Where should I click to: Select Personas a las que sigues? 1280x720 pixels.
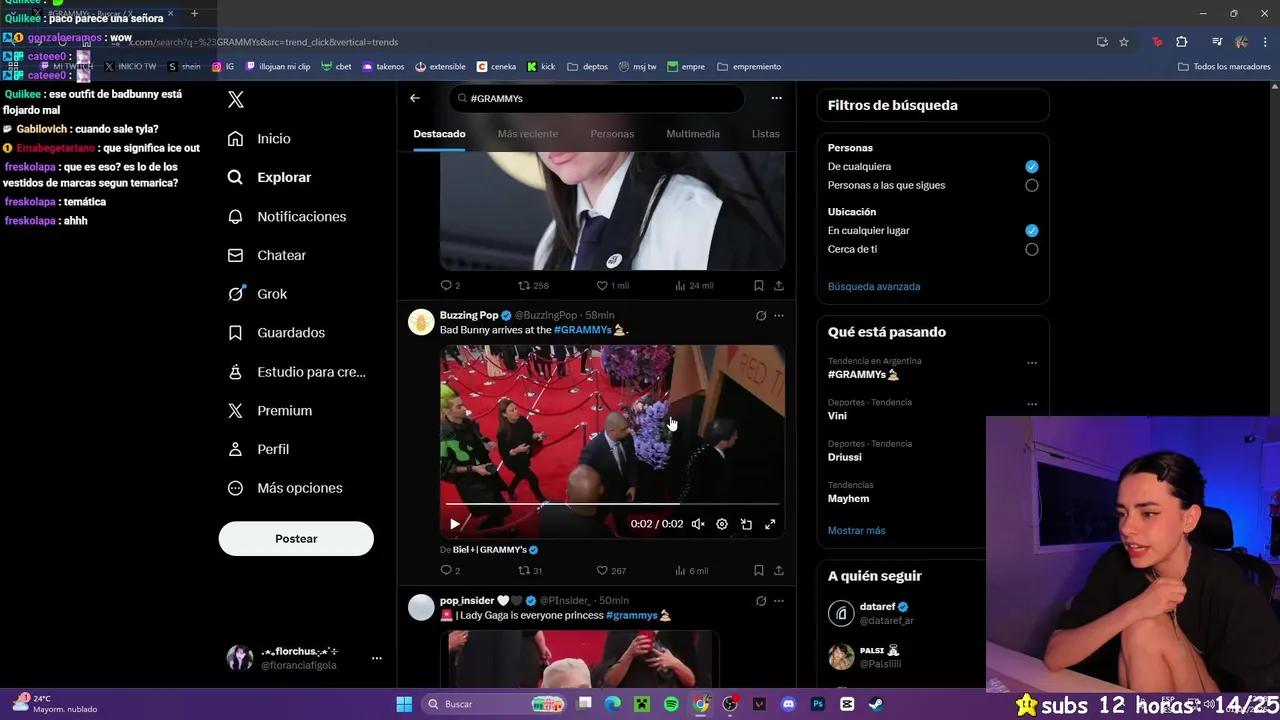point(1031,185)
